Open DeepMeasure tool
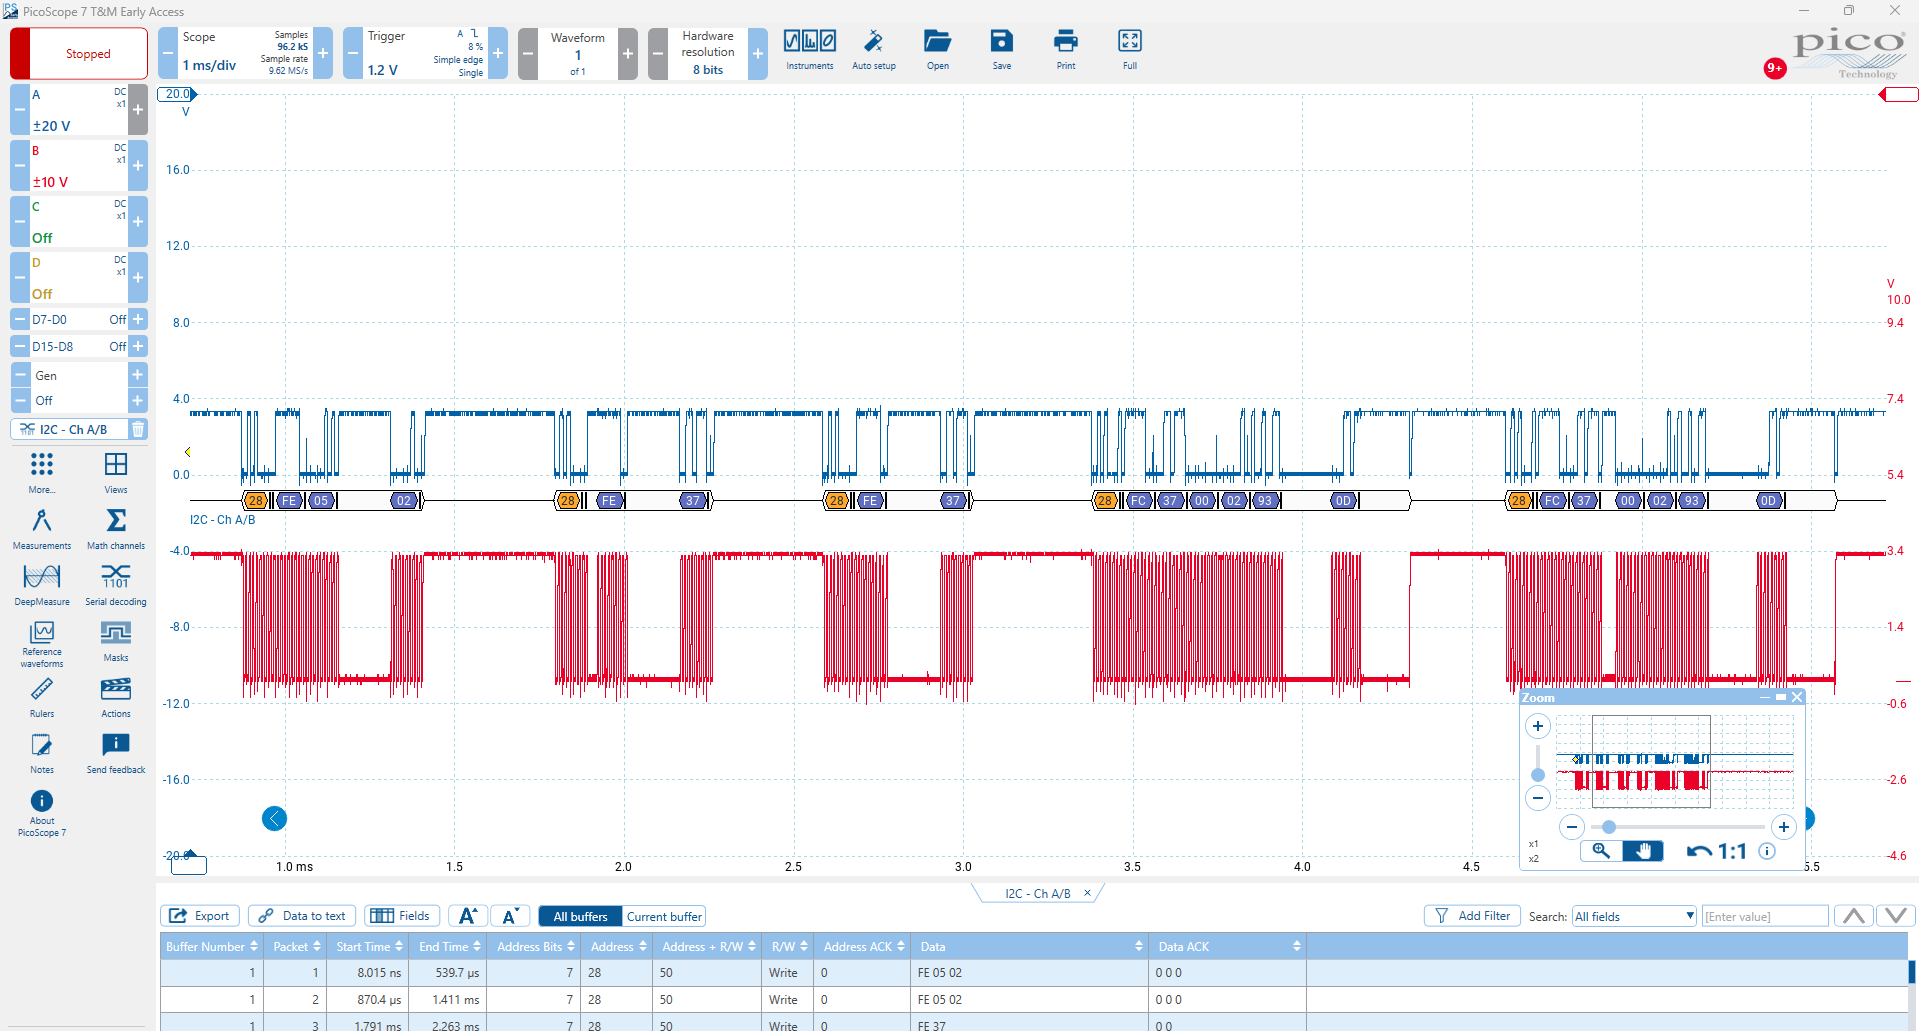The width and height of the screenshot is (1919, 1031). pos(42,585)
